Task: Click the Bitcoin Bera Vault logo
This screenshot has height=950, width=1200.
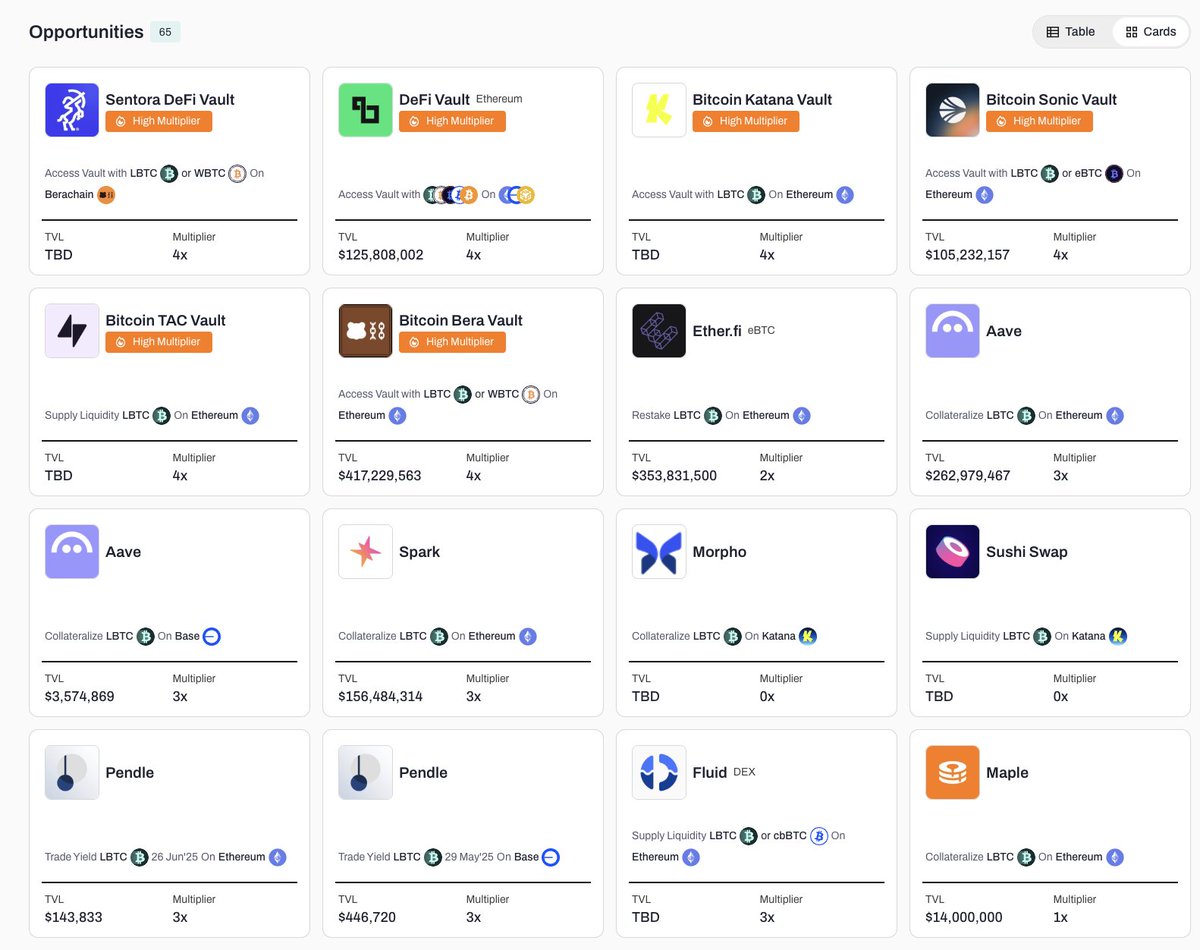Action: (365, 331)
